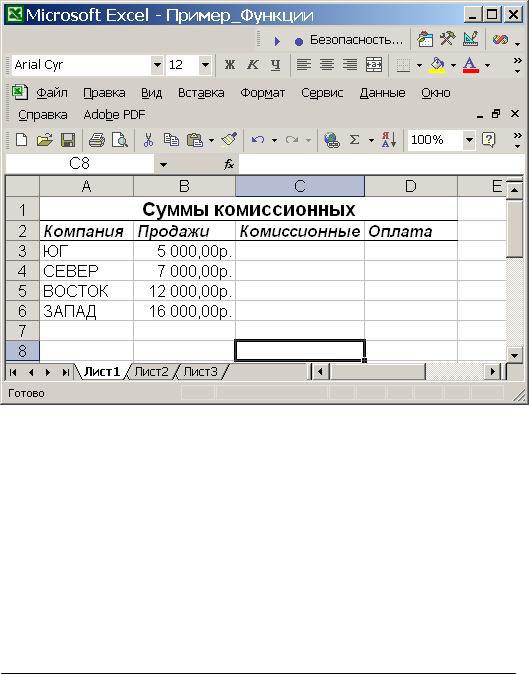The height and width of the screenshot is (674, 529).
Task: Apply the red font color
Action: click(471, 65)
